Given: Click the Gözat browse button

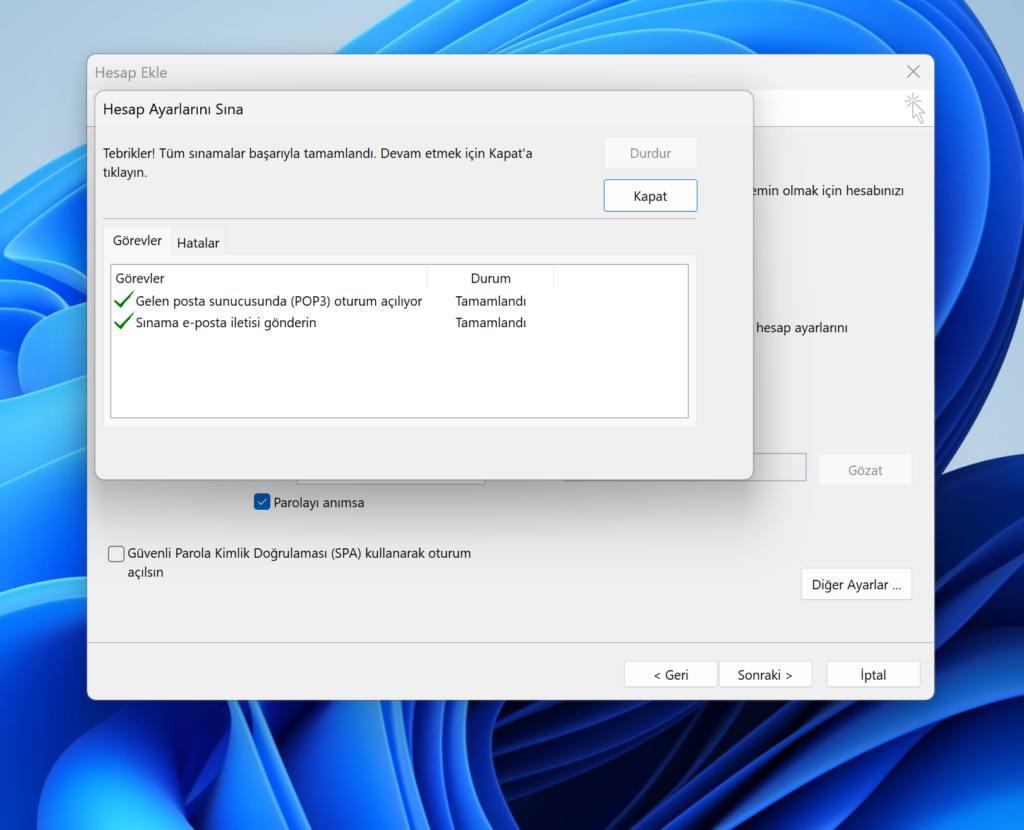Looking at the screenshot, I should click(865, 470).
